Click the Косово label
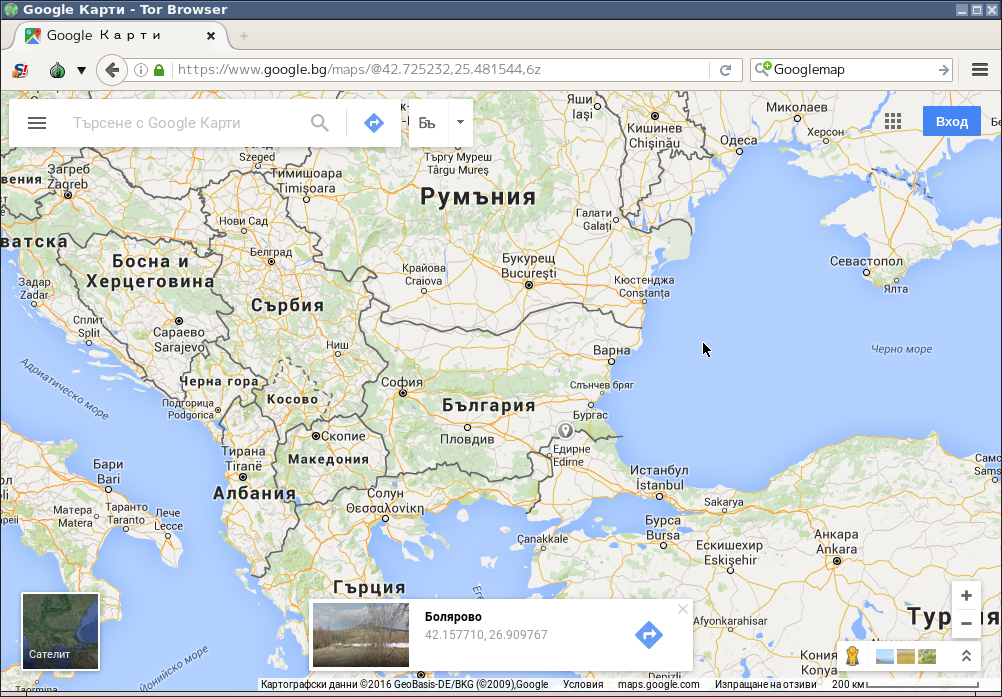The width and height of the screenshot is (1002, 697). click(x=292, y=399)
